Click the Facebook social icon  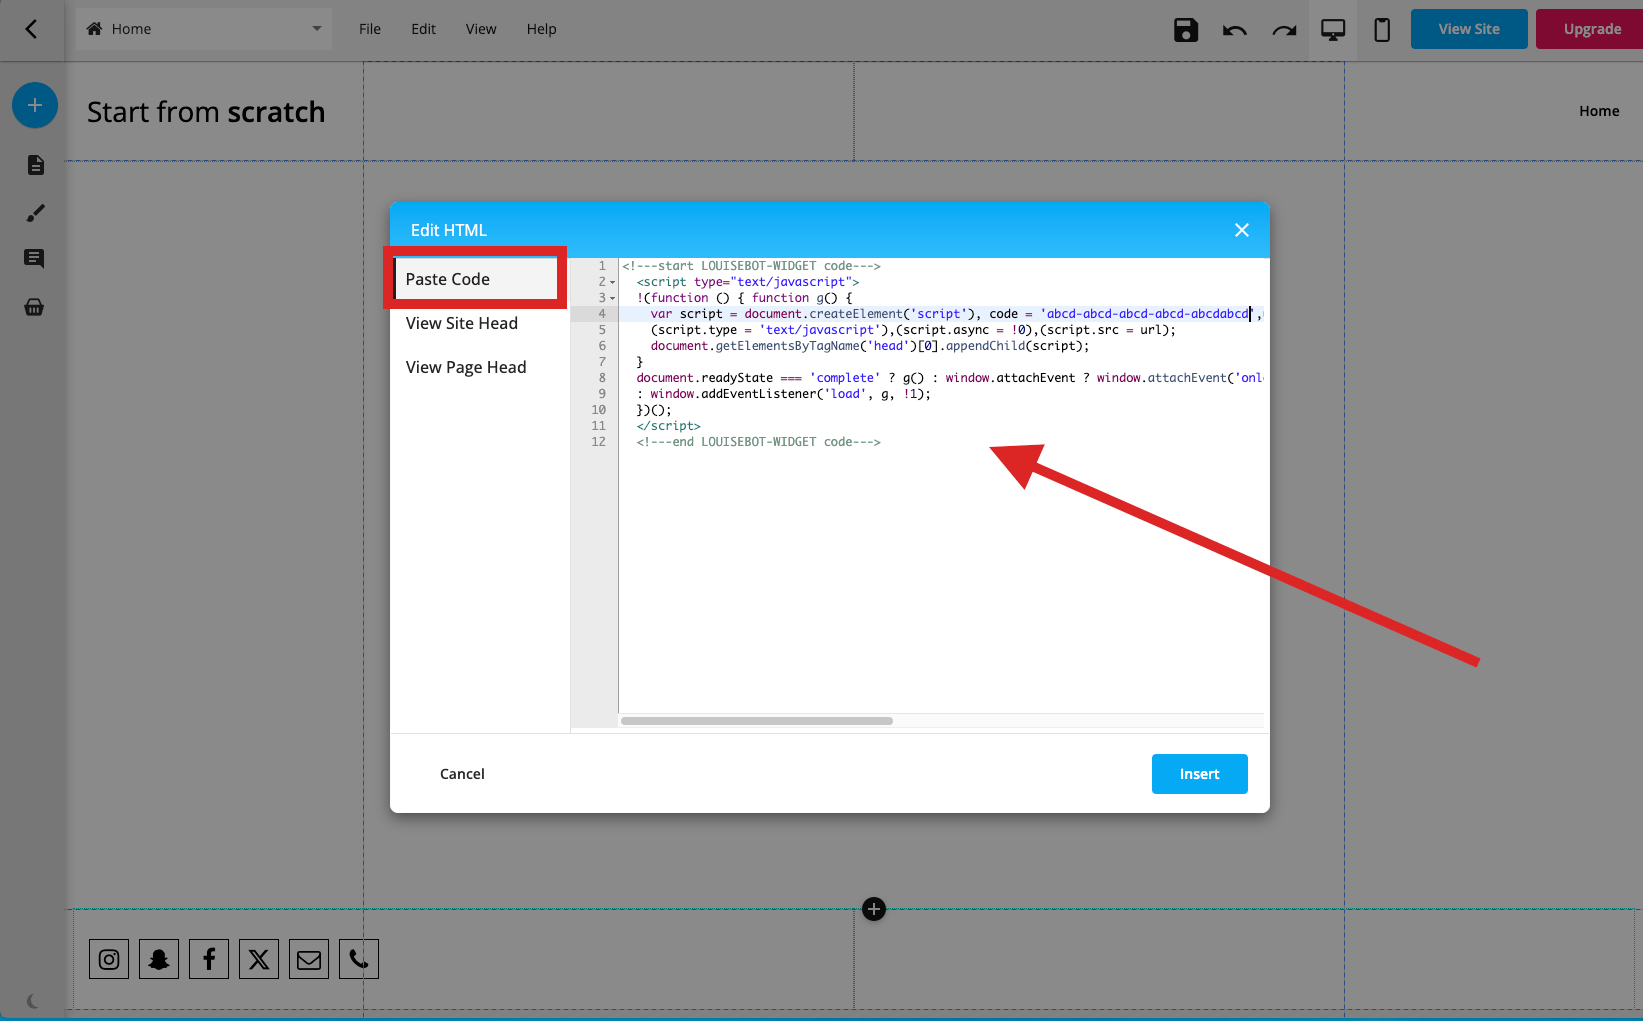tap(209, 959)
